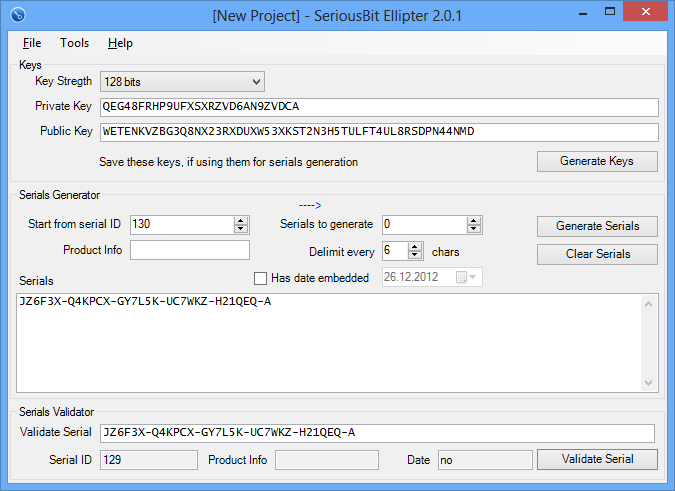This screenshot has height=491, width=675.
Task: Click the Generate Keys button
Action: click(x=597, y=161)
